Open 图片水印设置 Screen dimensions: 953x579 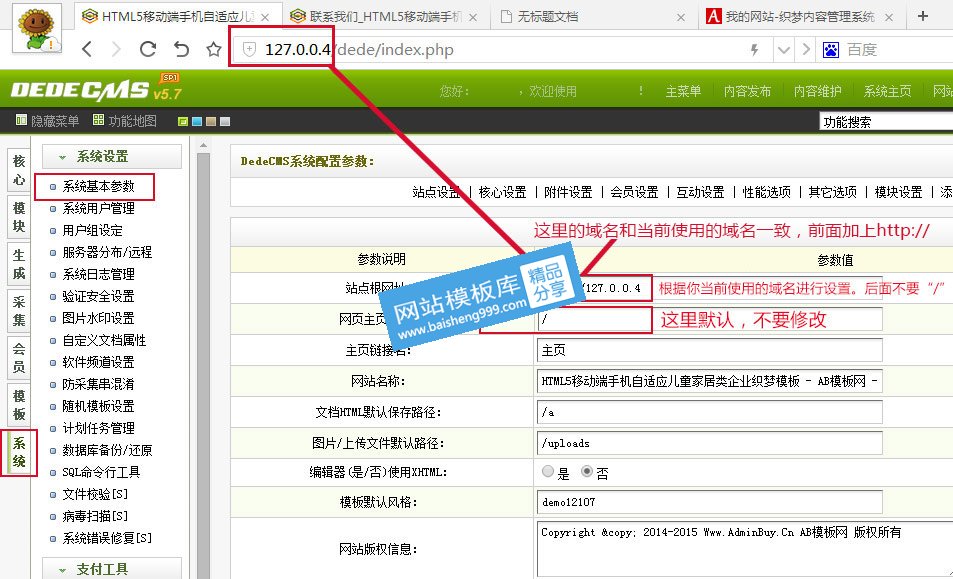(x=98, y=318)
